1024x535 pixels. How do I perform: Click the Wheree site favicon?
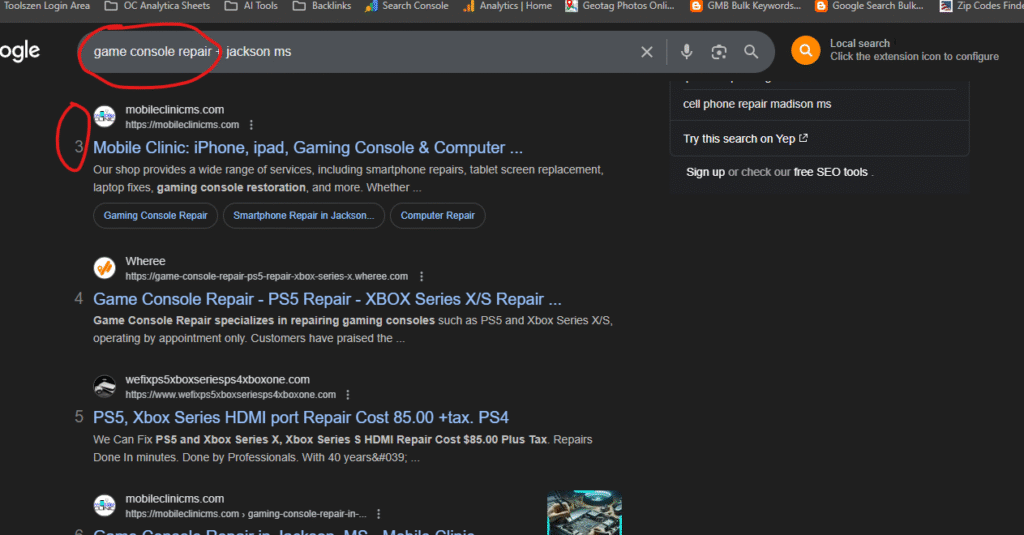pos(104,268)
